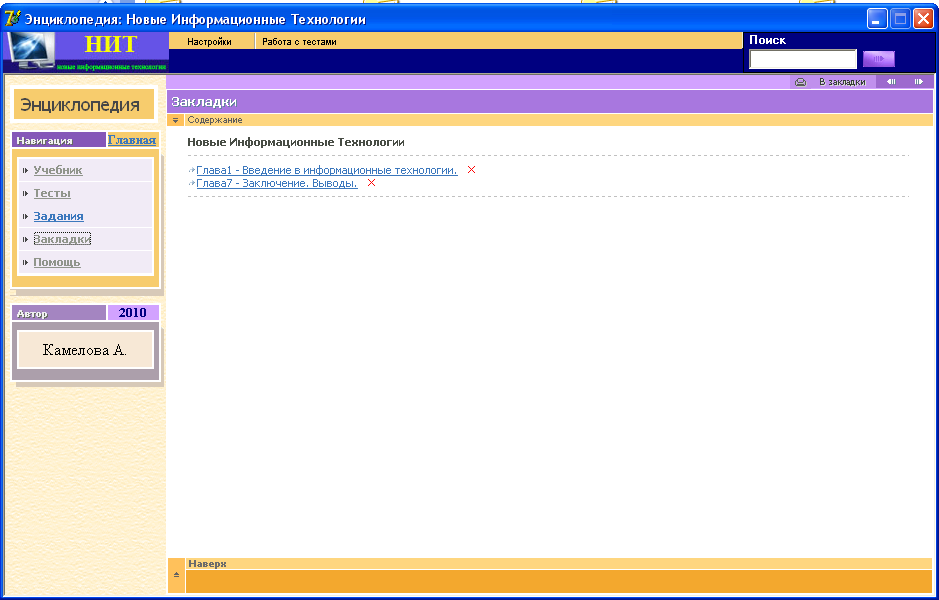Open bookmark Глава7 - Заключение. Выводы.
The width and height of the screenshot is (939, 600).
(277, 183)
